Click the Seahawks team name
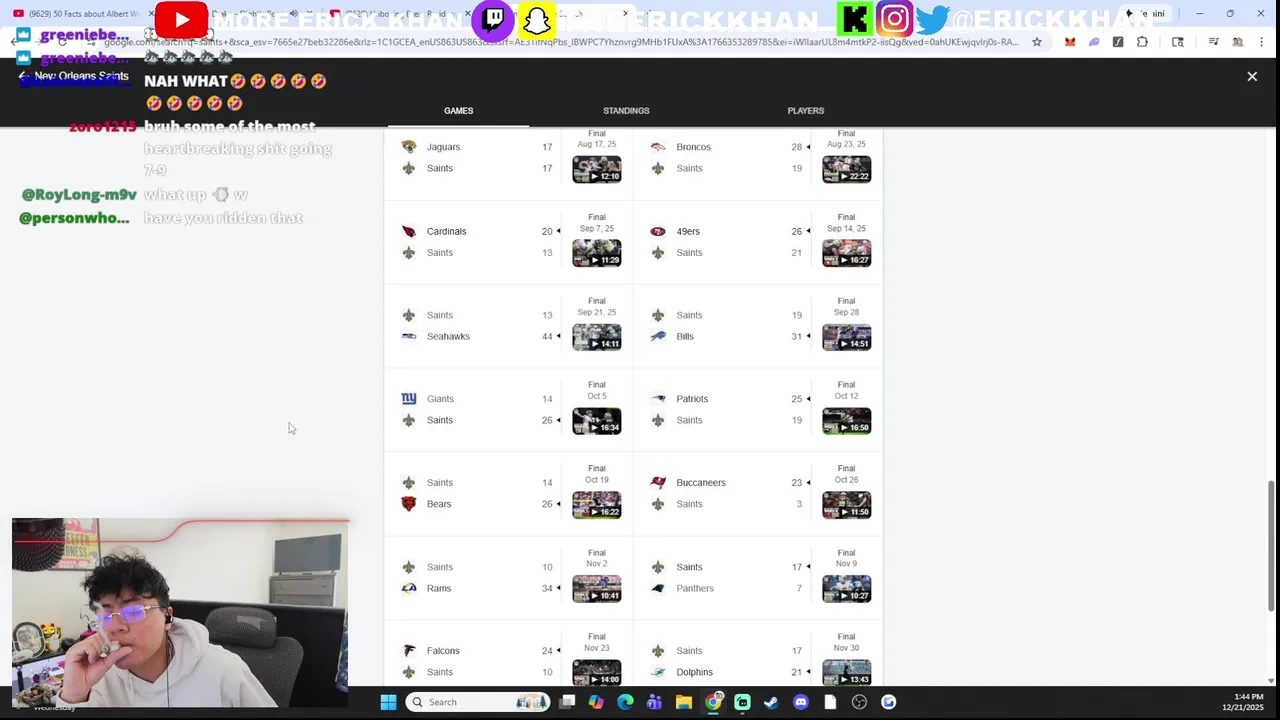Screen dimensions: 1280x720 coord(448,336)
